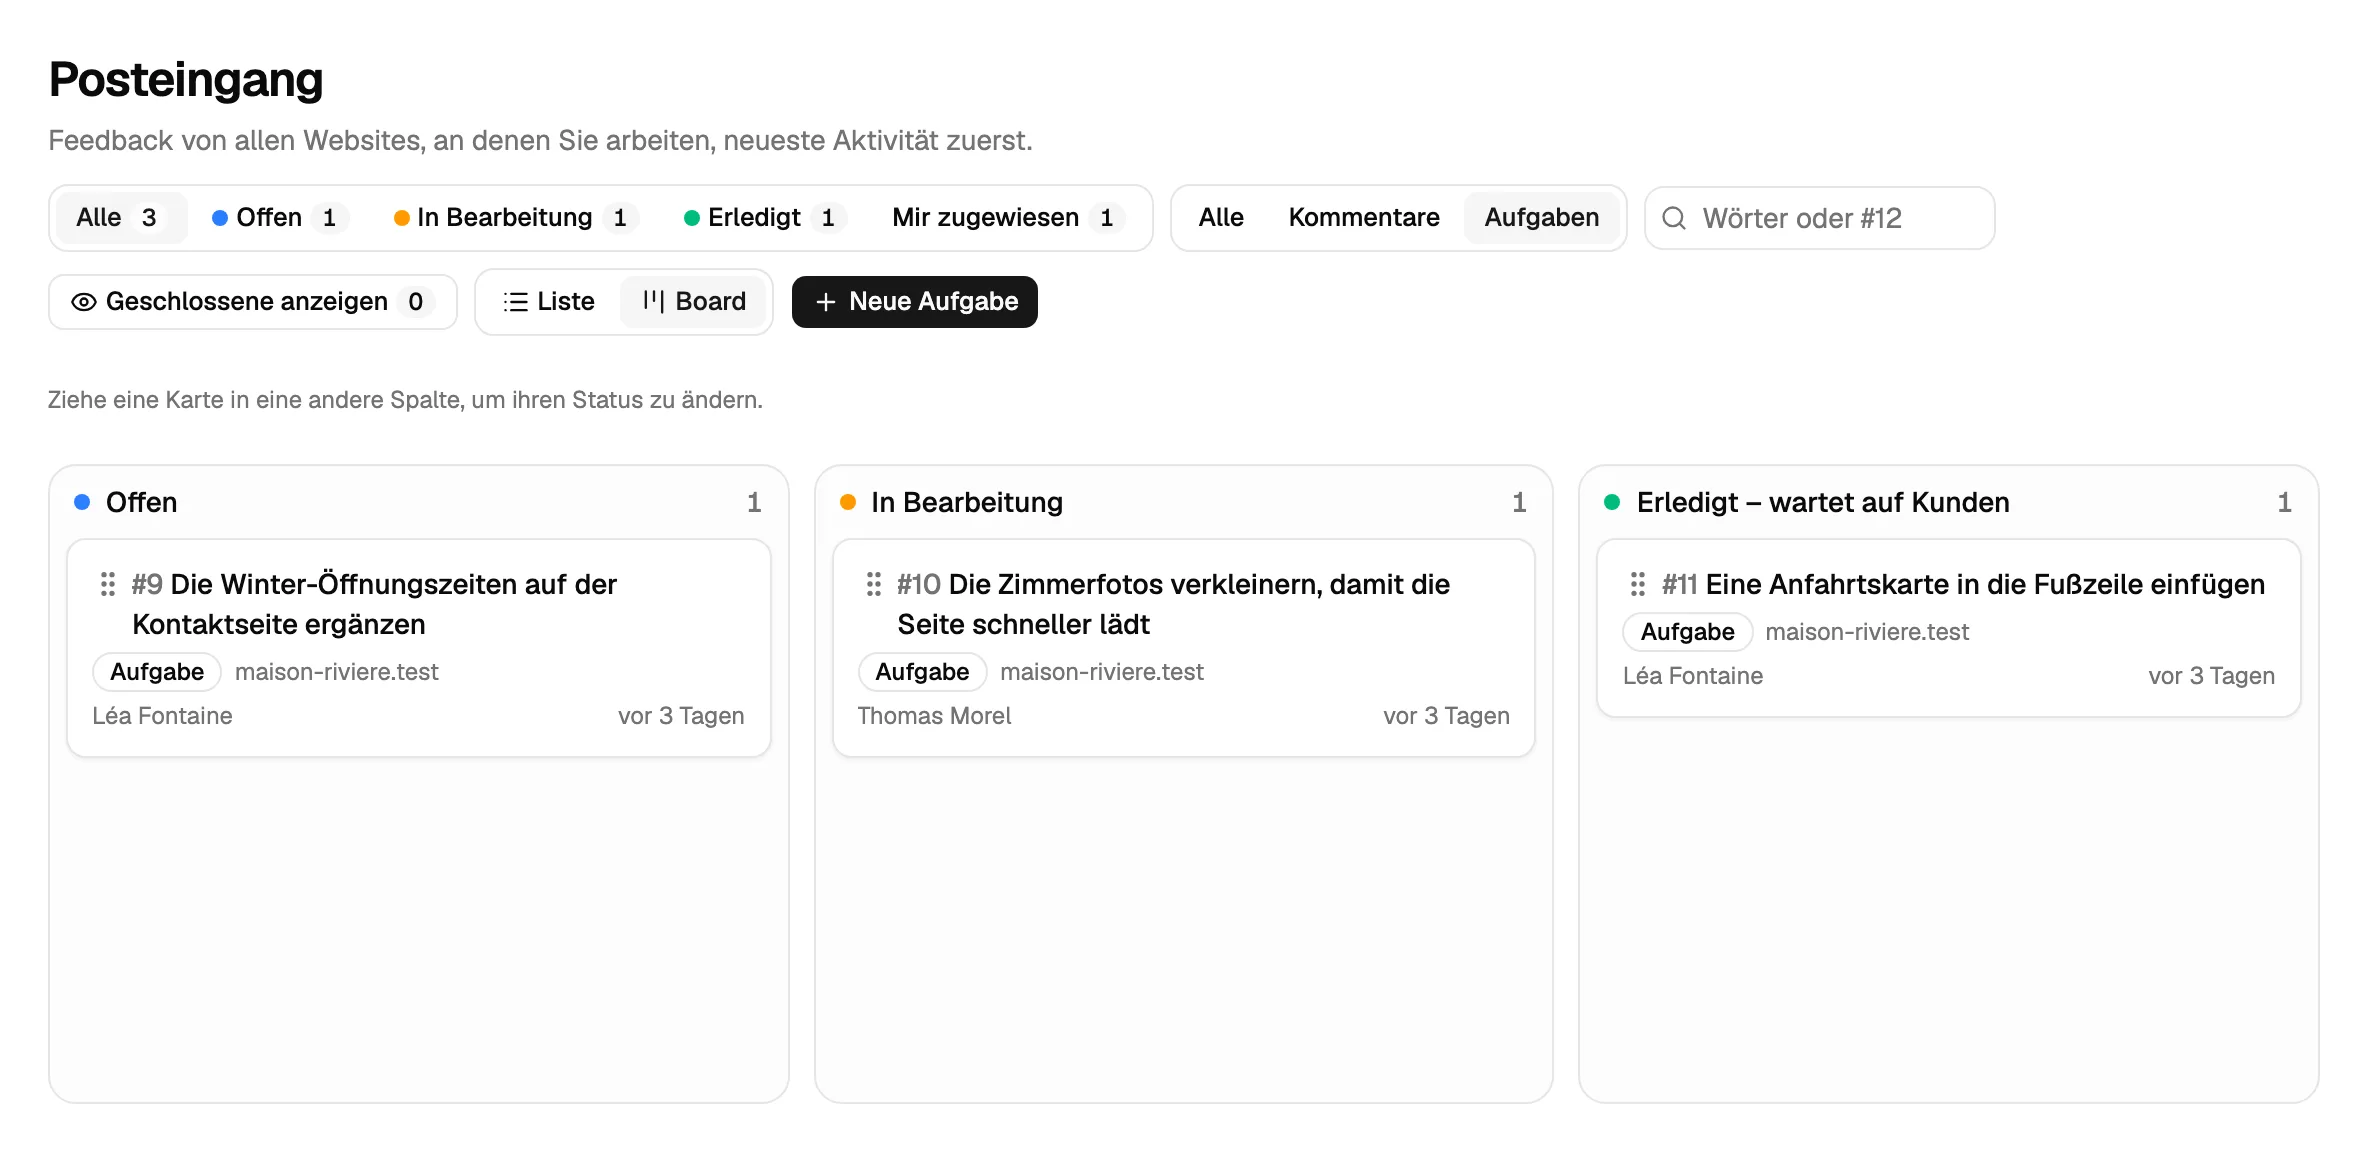Click the eye icon beside Geschlossene anzeigen
Screen dimensions: 2368x1152
point(84,302)
